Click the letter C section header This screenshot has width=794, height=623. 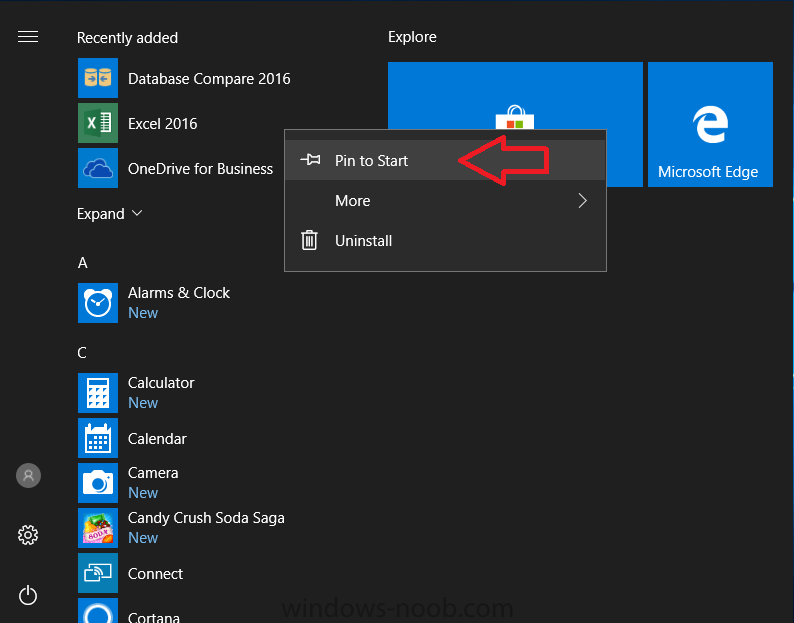coord(82,353)
